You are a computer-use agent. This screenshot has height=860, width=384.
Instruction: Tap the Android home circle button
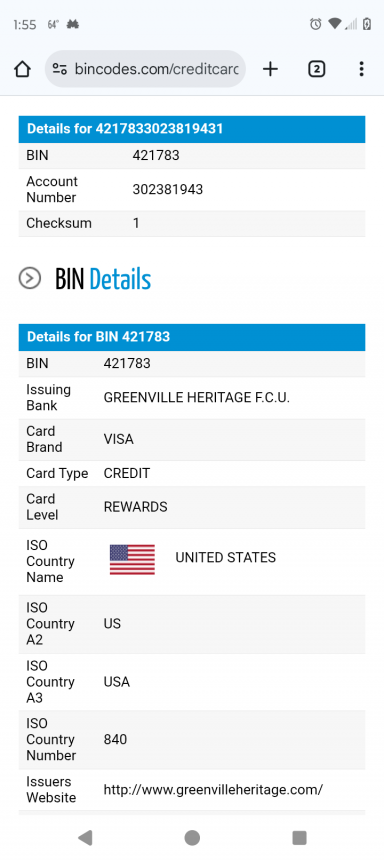(x=192, y=838)
